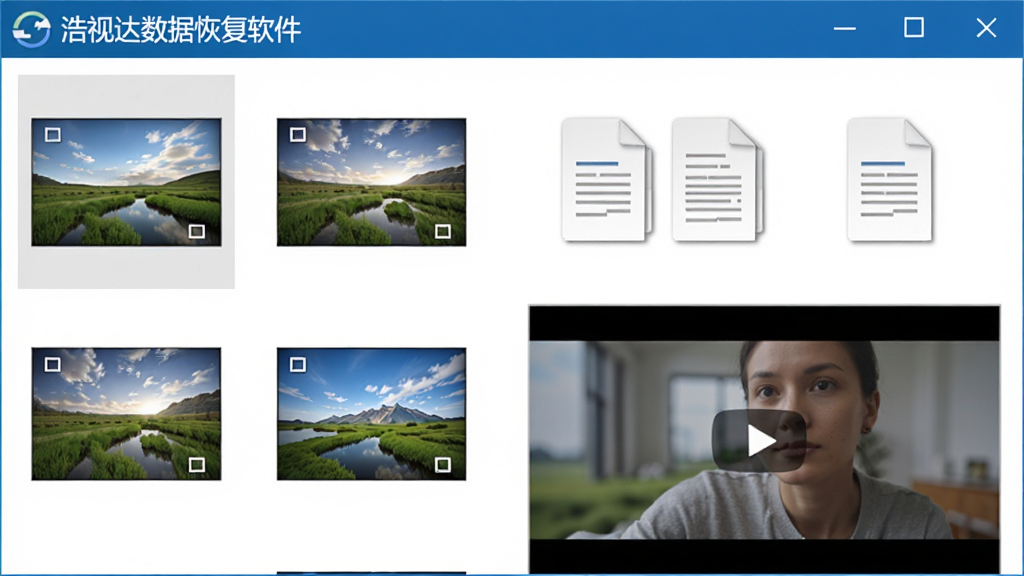Select the upper-right landscape photo thumbnail
1024x576 pixels.
point(371,182)
